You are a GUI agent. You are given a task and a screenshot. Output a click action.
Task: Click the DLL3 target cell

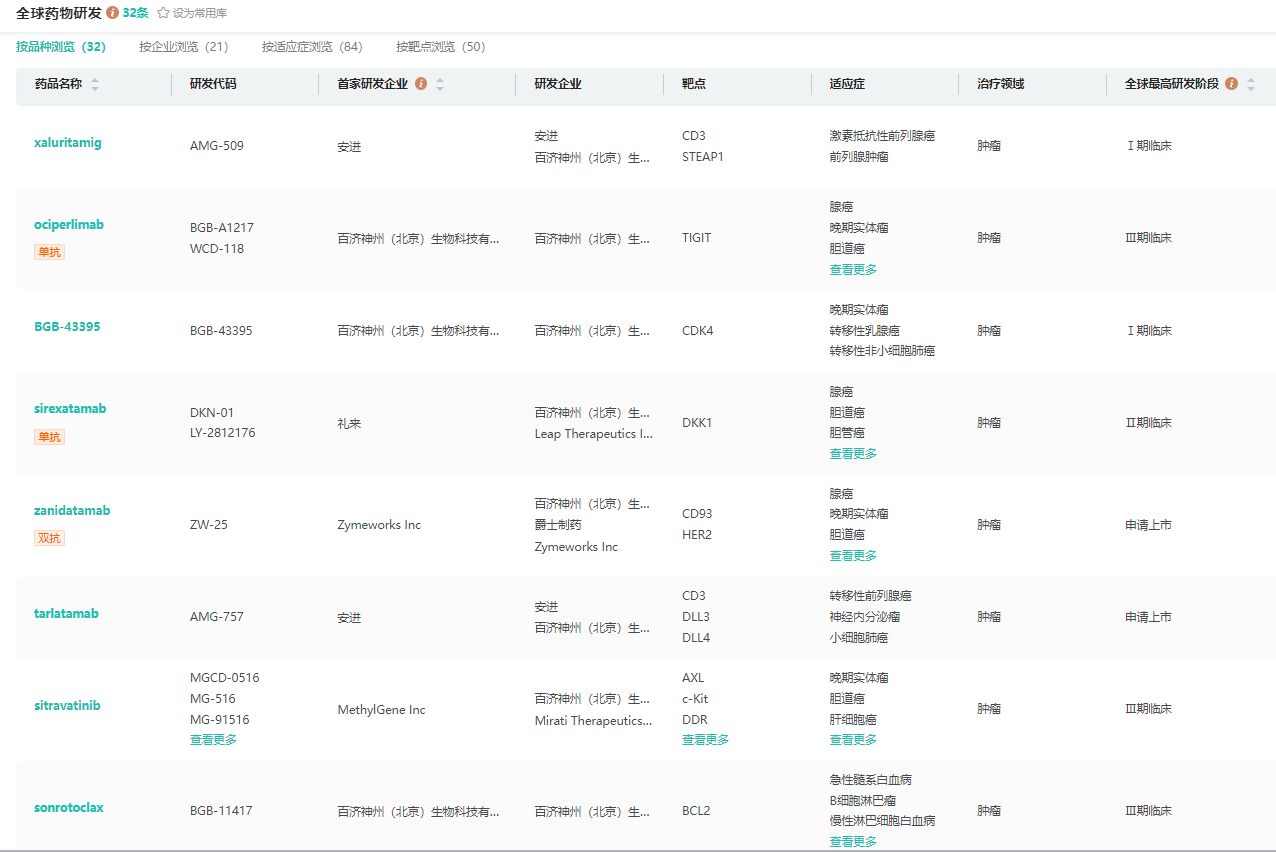coord(696,617)
